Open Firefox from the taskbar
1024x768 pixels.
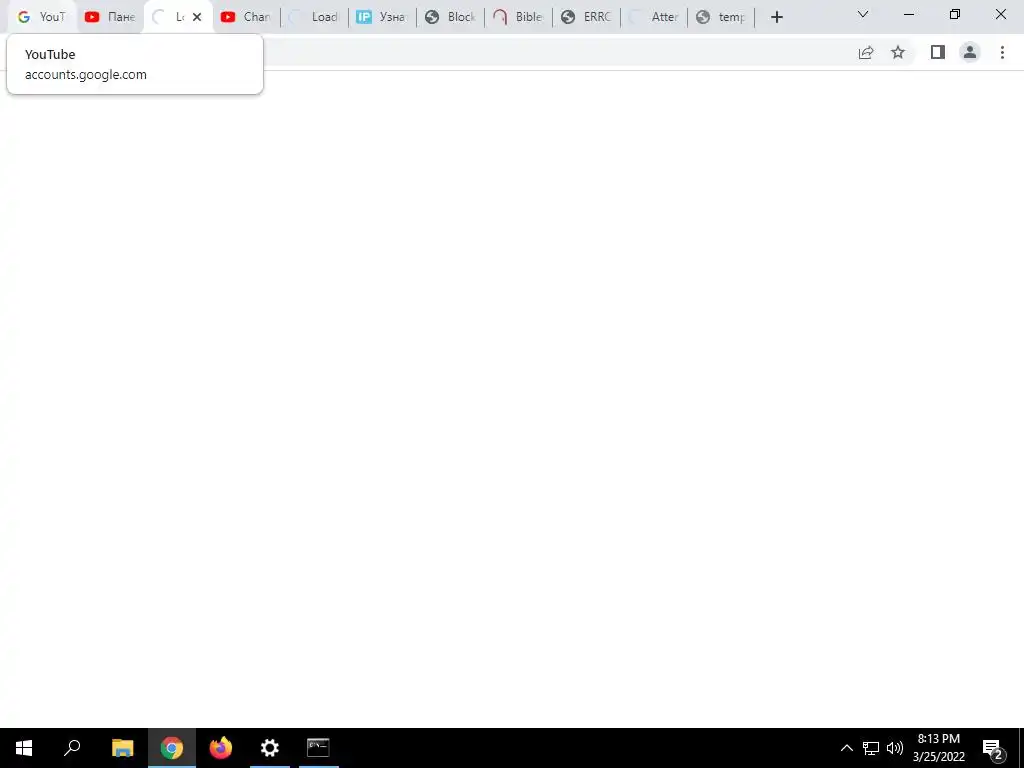(x=221, y=748)
